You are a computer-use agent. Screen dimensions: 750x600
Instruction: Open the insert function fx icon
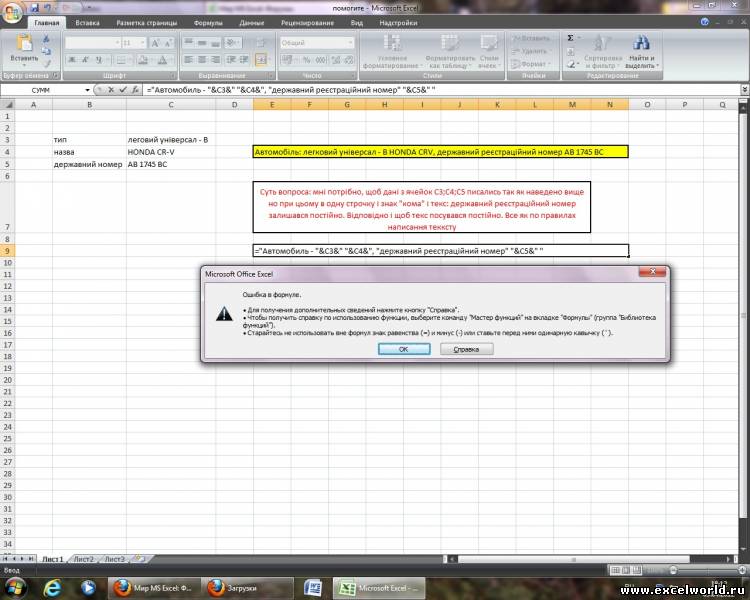tap(135, 89)
